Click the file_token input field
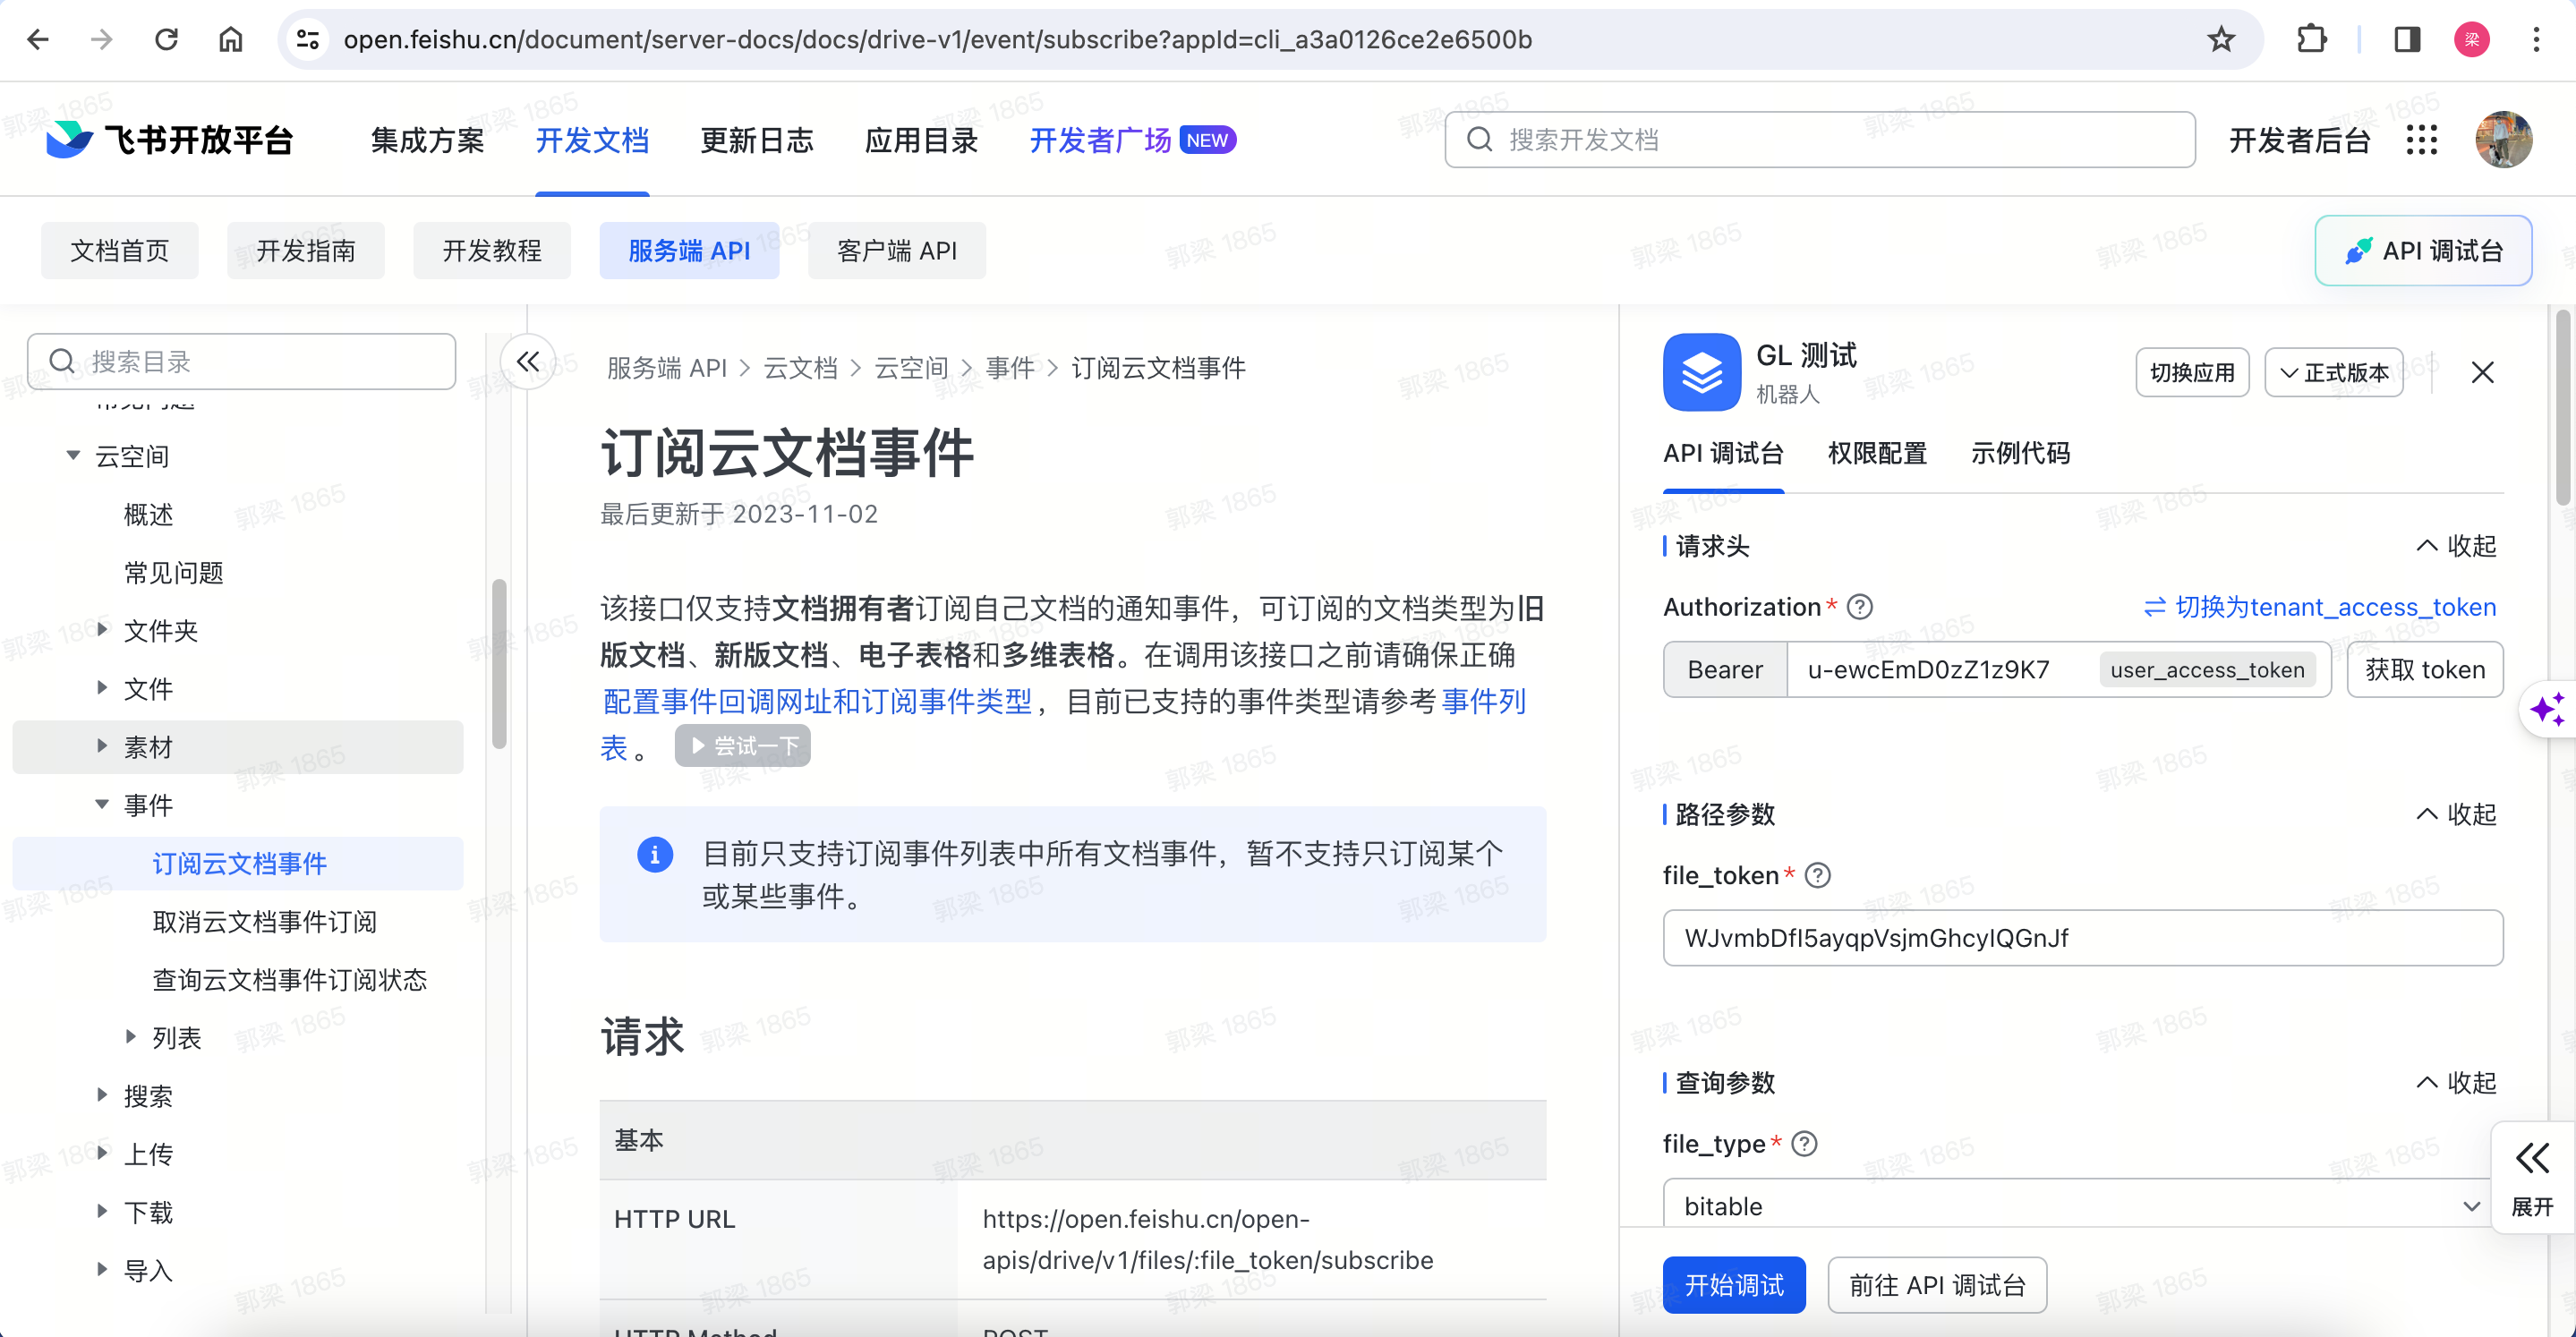Image resolution: width=2576 pixels, height=1337 pixels. tap(2082, 937)
